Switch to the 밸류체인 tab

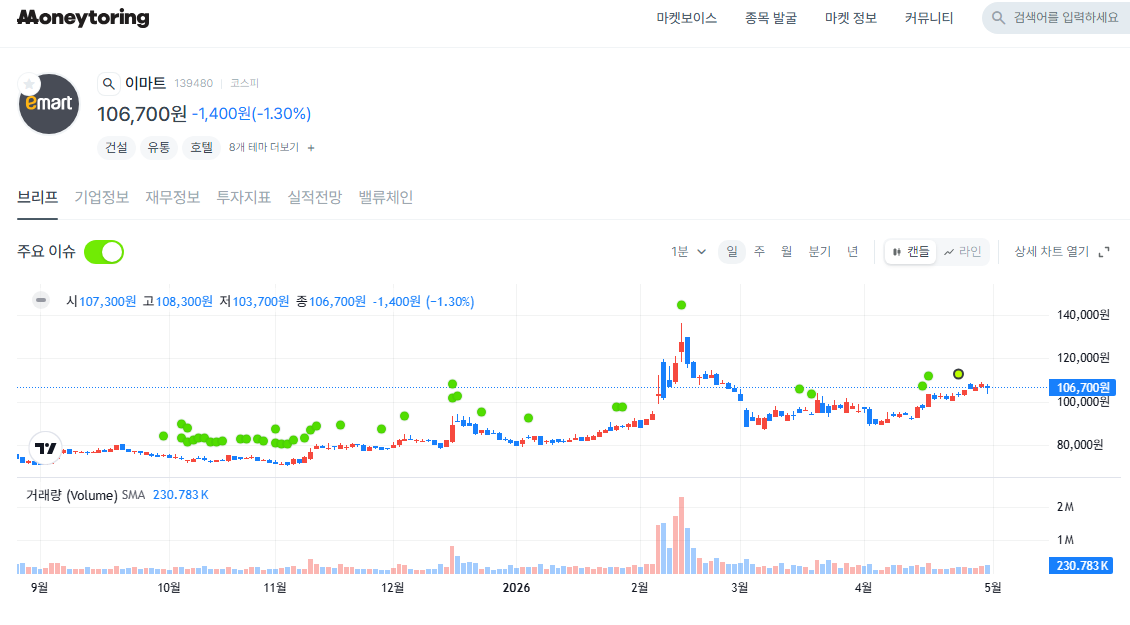pos(386,198)
